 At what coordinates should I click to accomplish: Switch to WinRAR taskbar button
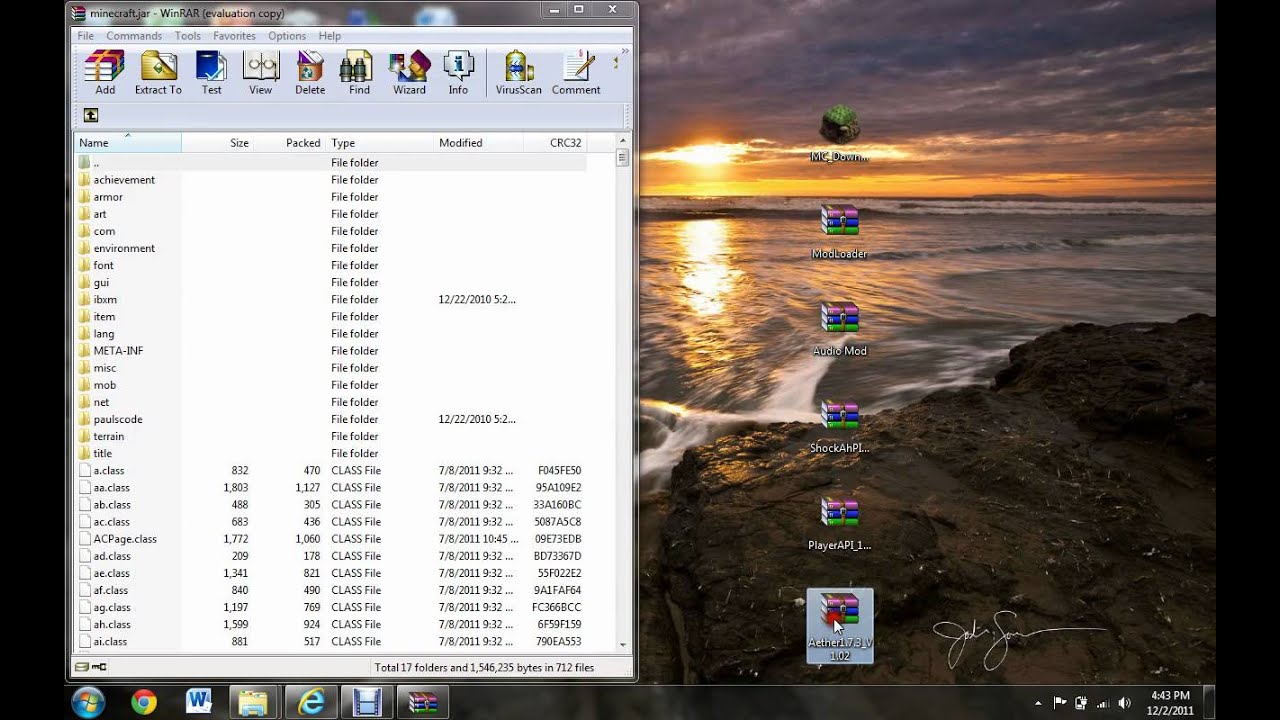point(423,702)
